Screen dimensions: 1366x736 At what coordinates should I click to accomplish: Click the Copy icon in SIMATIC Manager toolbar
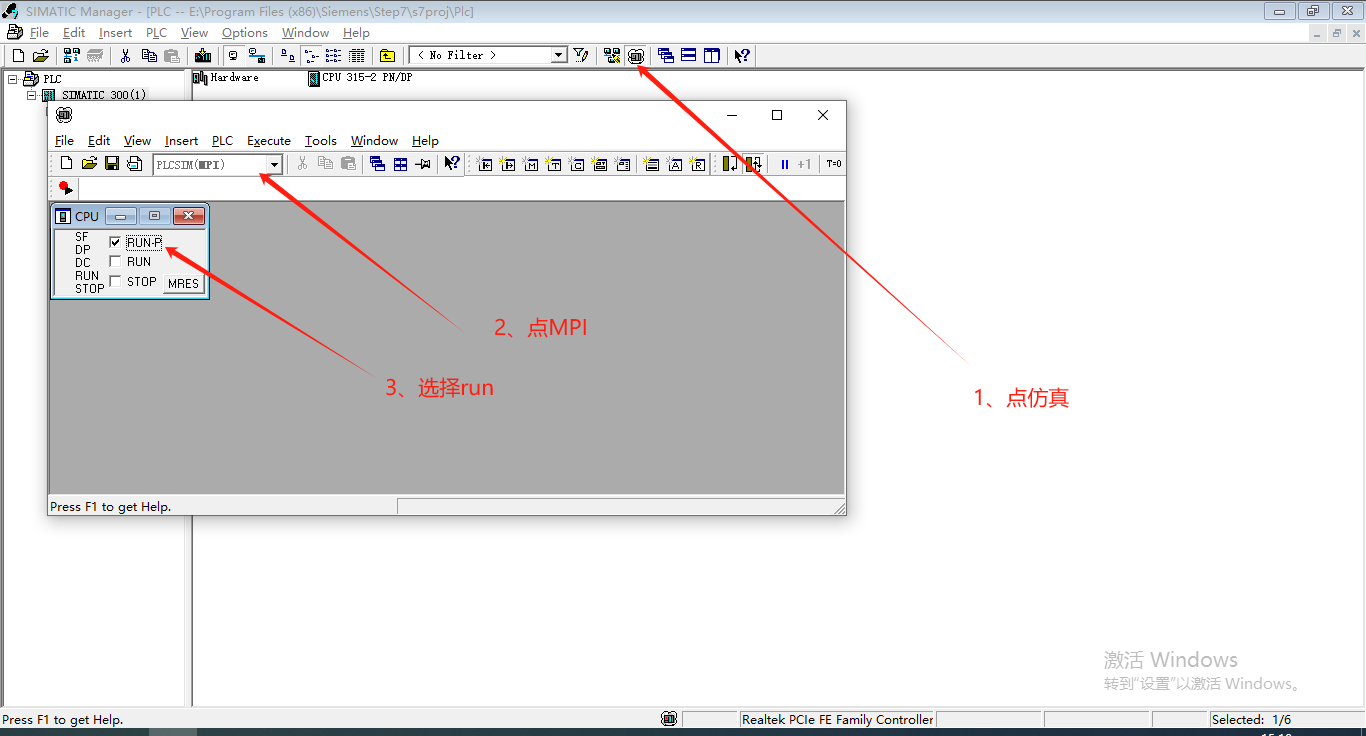149,56
